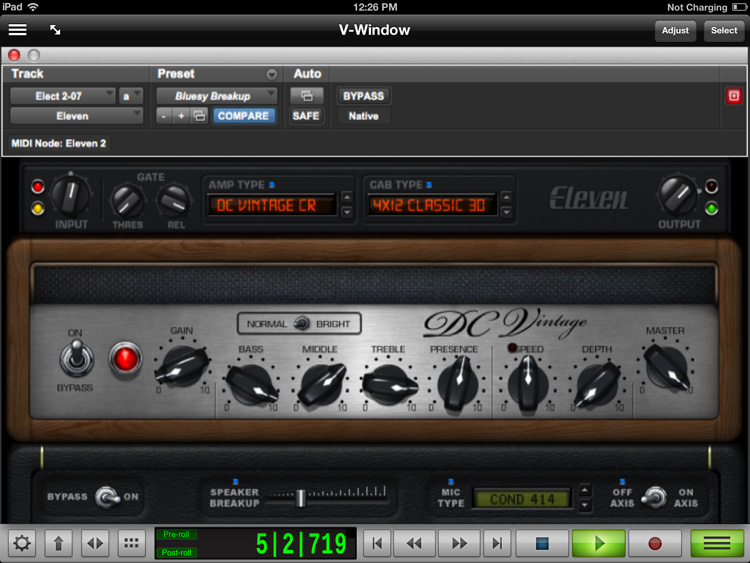This screenshot has width=750, height=563.
Task: Toggle the plugin BYPASS button
Action: (x=364, y=96)
